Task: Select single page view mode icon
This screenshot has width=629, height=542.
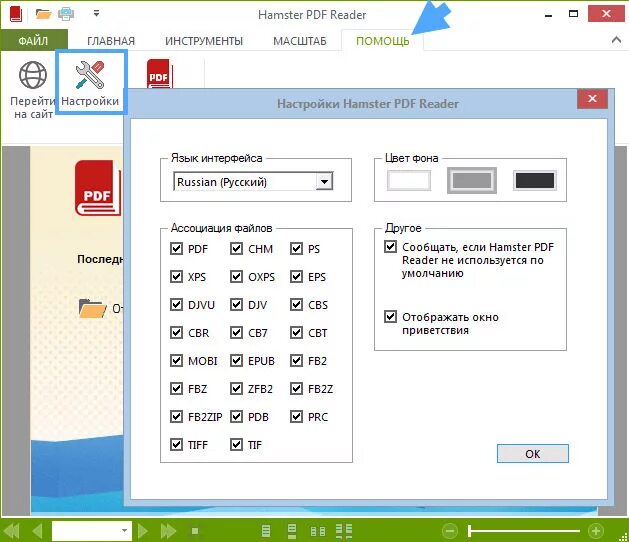Action: point(266,531)
